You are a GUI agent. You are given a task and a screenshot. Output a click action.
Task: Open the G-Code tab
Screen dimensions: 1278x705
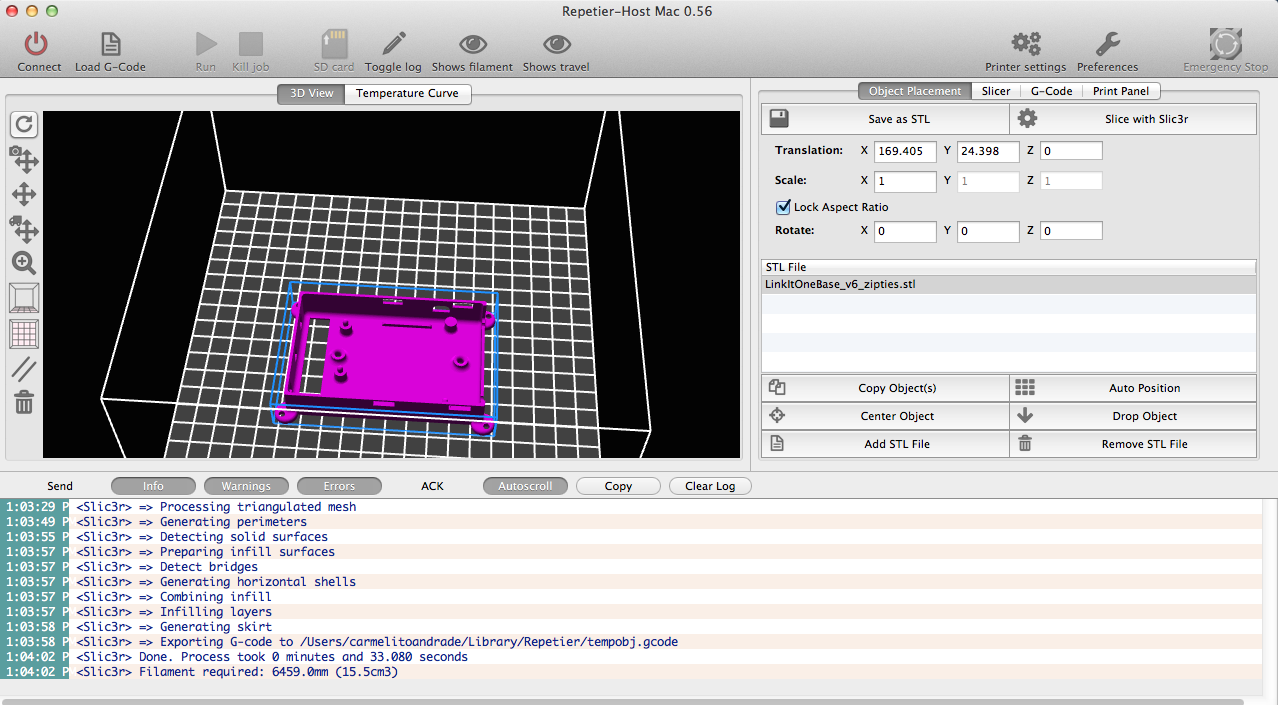(x=1051, y=91)
